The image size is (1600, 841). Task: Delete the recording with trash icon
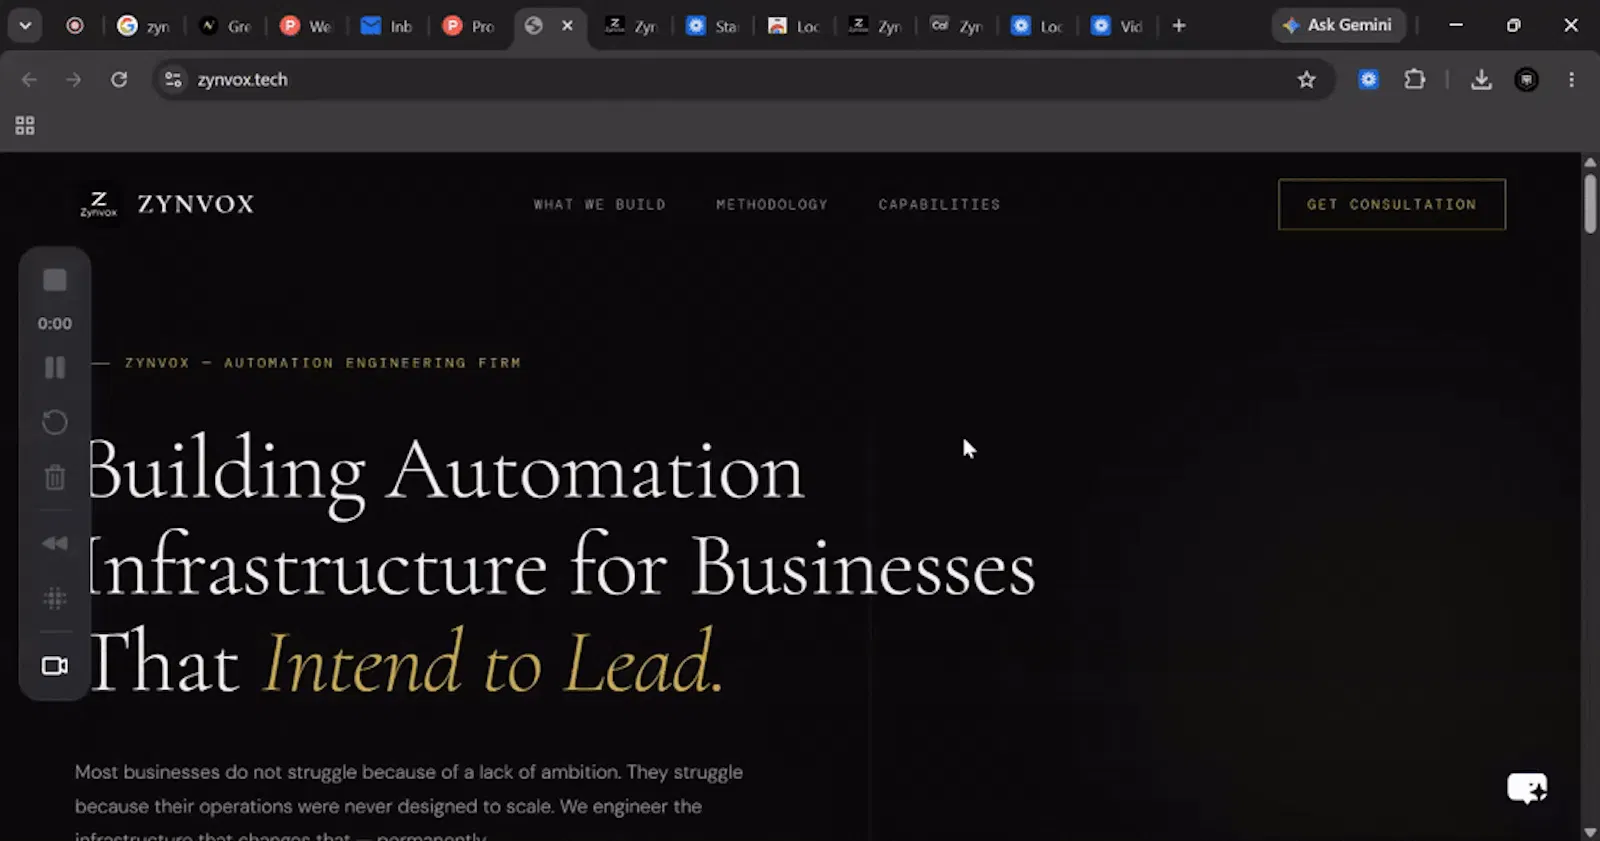(x=55, y=477)
